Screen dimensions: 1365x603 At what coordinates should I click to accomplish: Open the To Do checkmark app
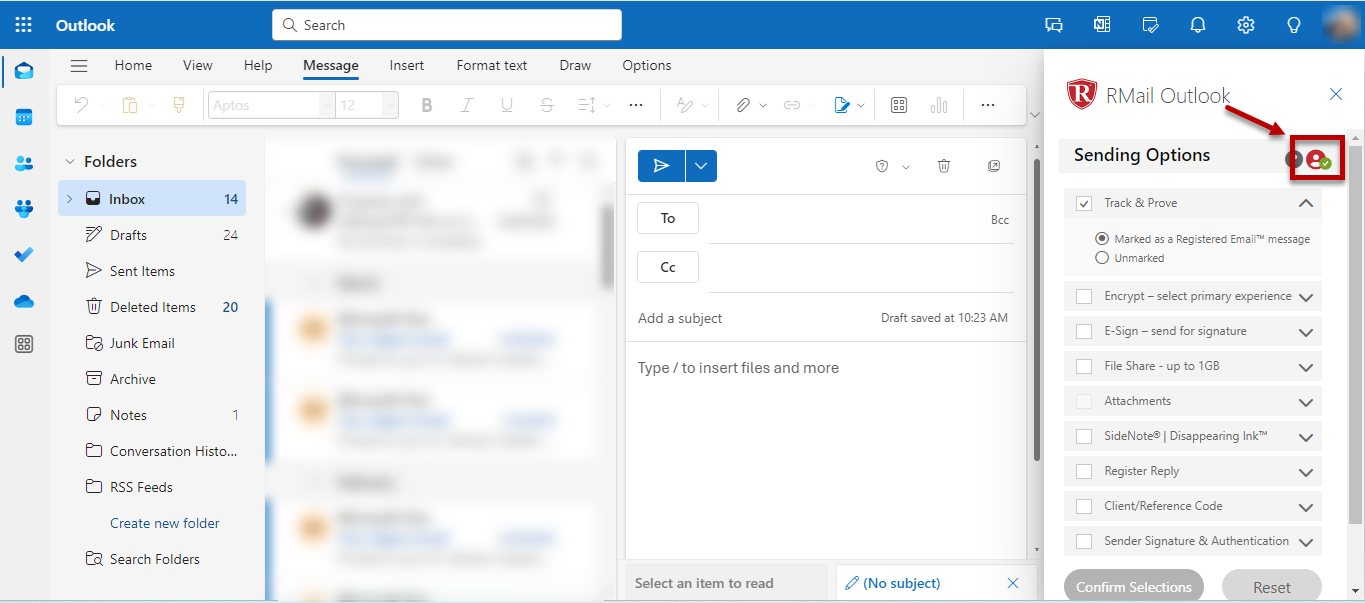[24, 255]
